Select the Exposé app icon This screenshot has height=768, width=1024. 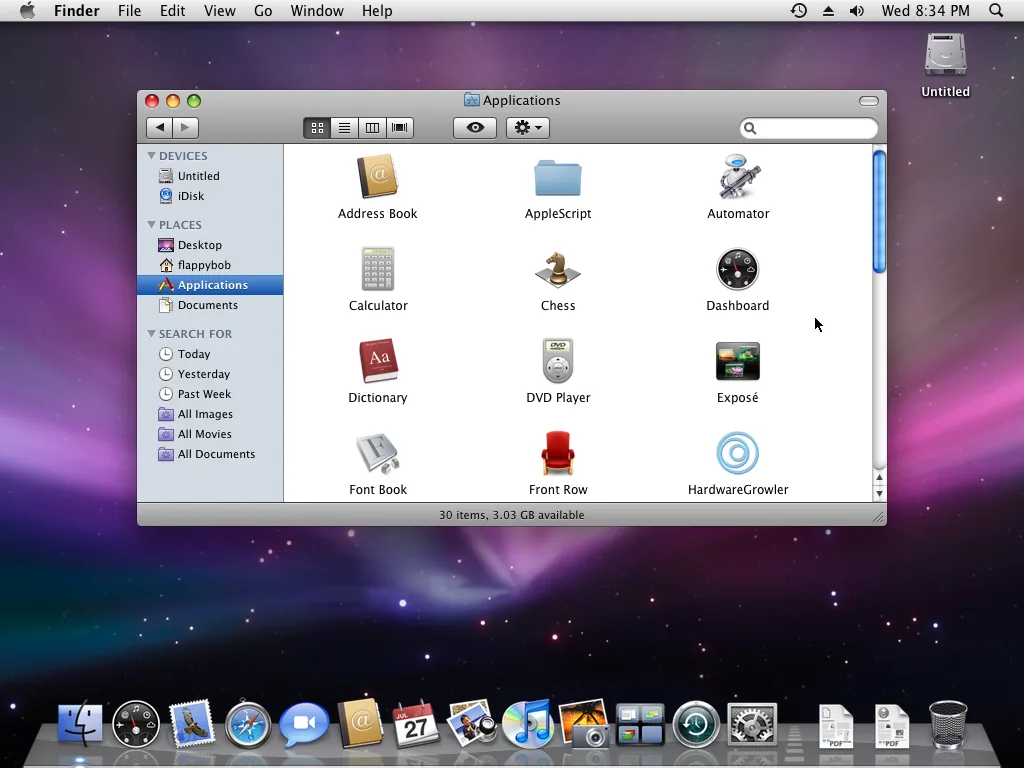[x=737, y=361]
